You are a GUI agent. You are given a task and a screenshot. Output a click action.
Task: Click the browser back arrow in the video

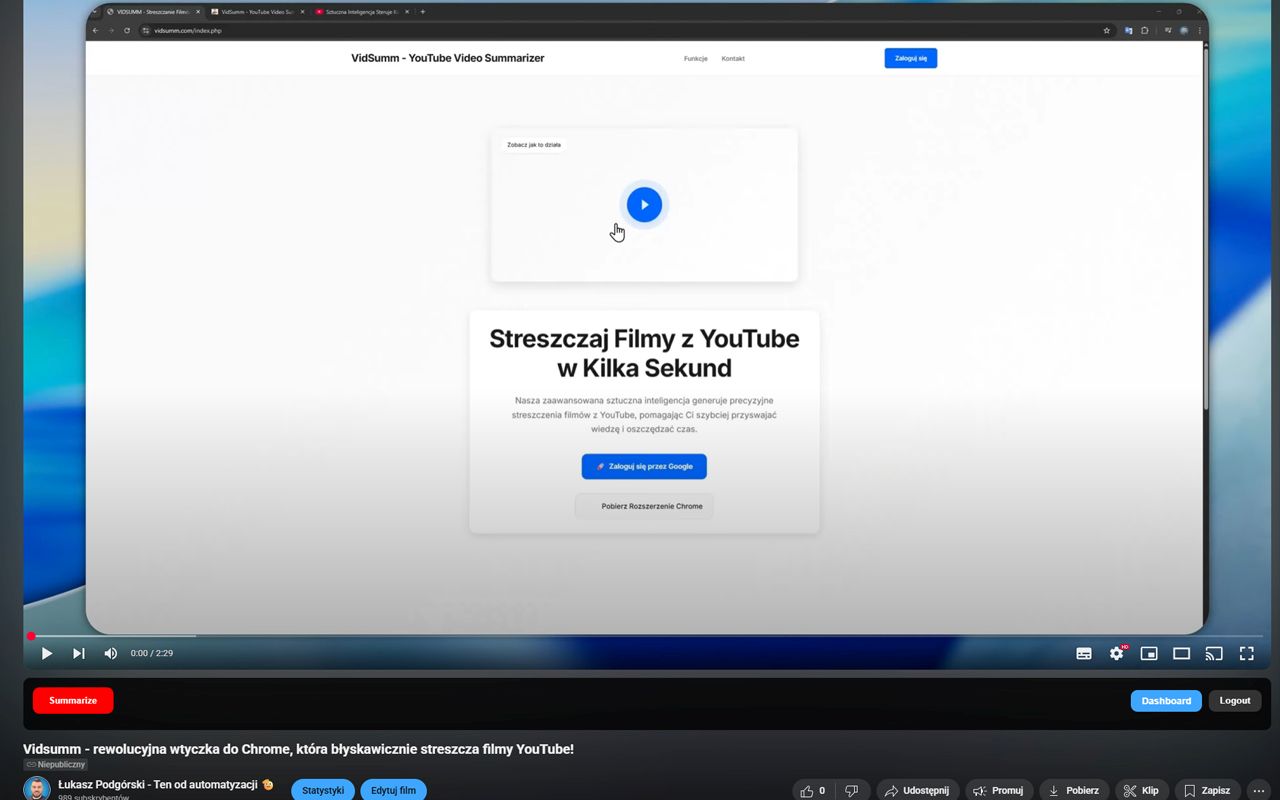pos(96,30)
